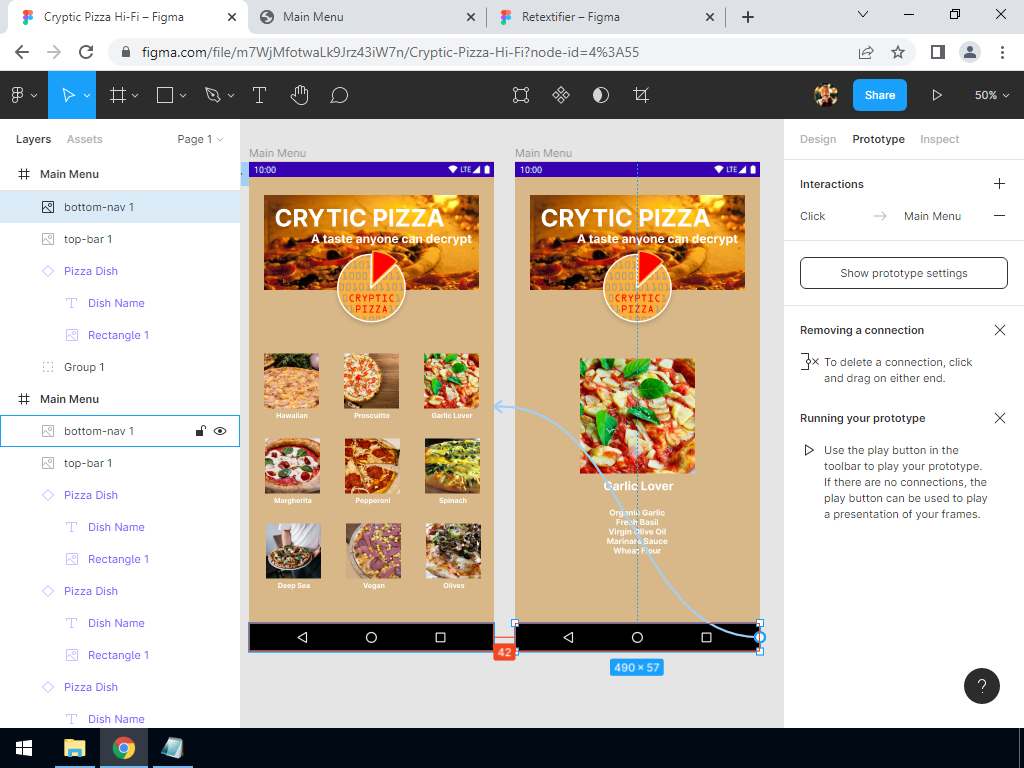Click the Edit object icon in toolbar
This screenshot has height=768, width=1024.
click(x=520, y=95)
